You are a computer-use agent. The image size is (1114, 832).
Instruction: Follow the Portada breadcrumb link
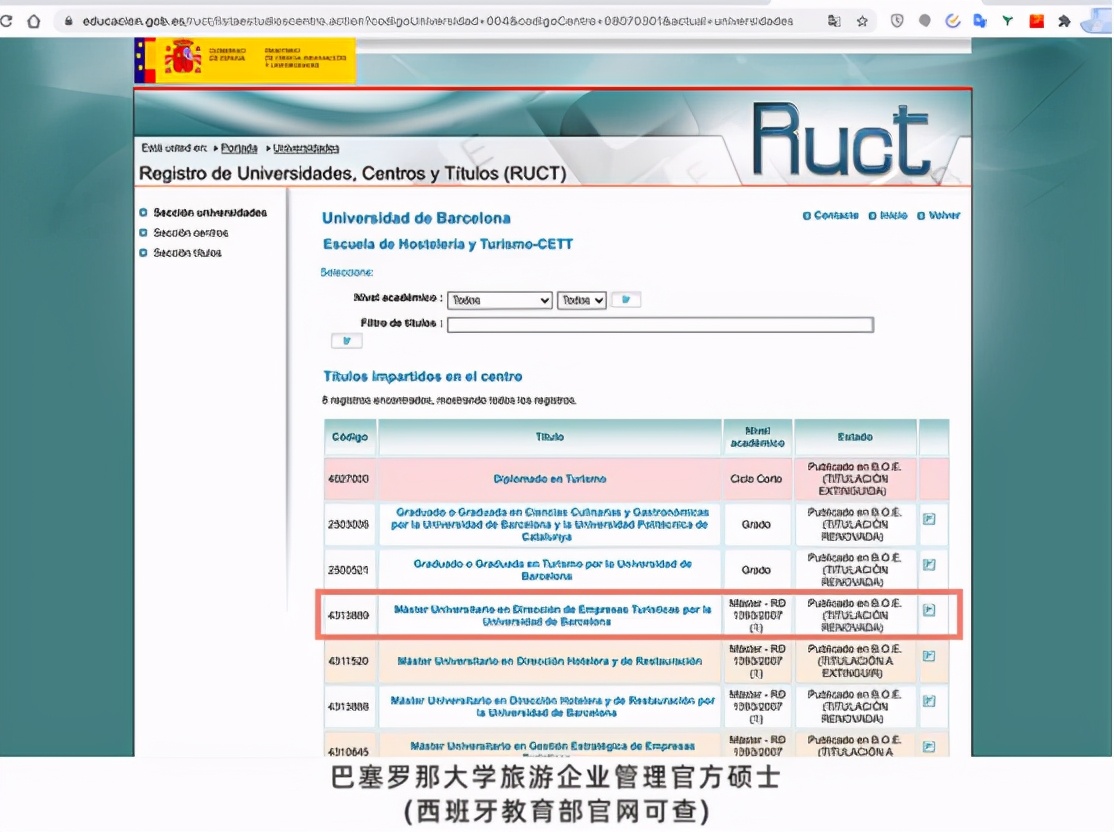(239, 148)
